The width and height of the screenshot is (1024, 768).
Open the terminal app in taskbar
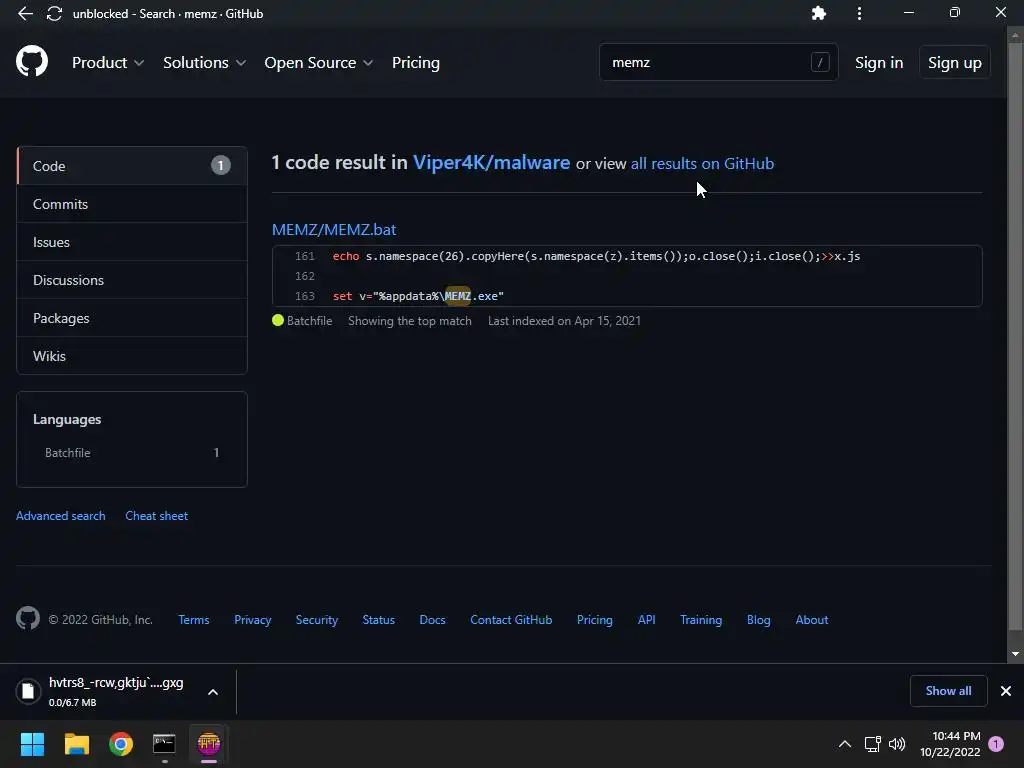click(164, 744)
